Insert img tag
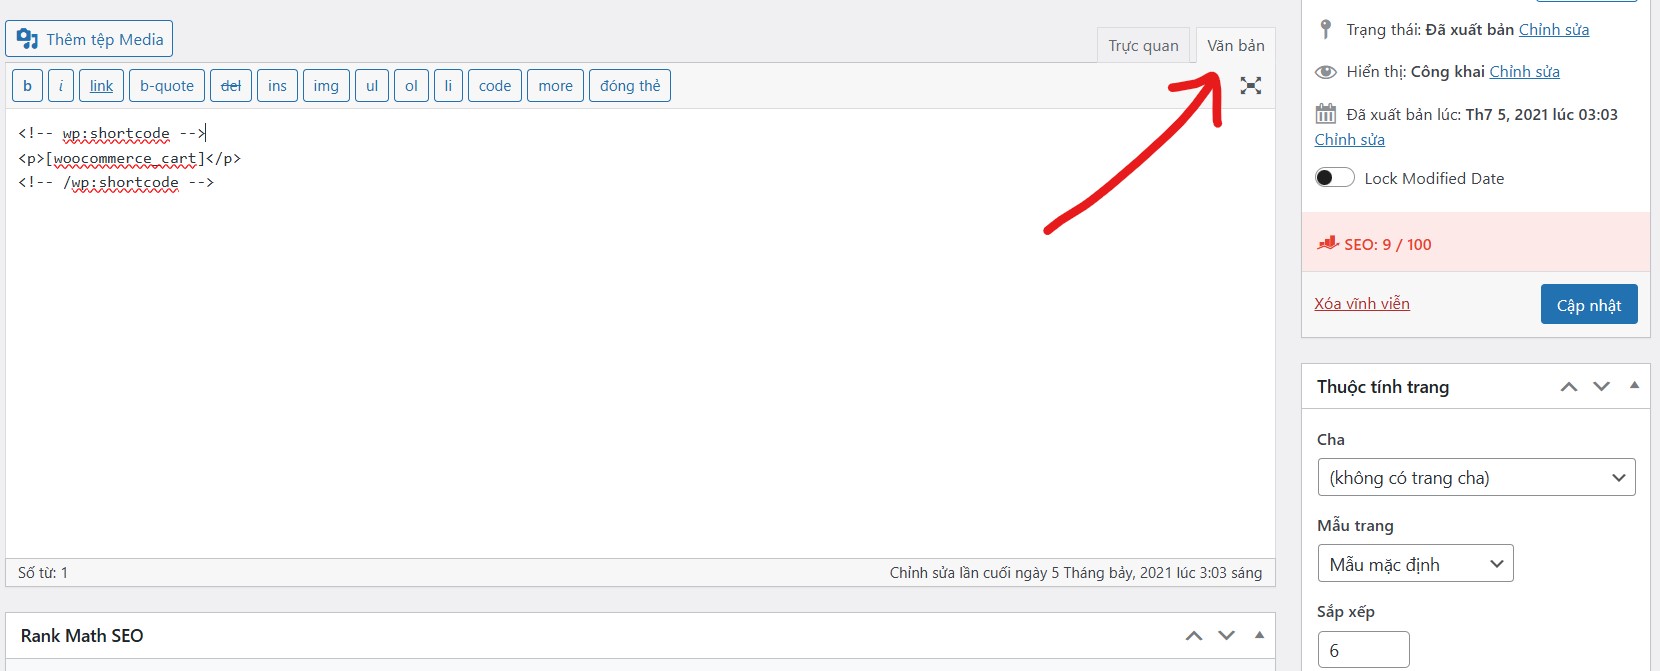Screen dimensions: 1660x671 click(326, 86)
